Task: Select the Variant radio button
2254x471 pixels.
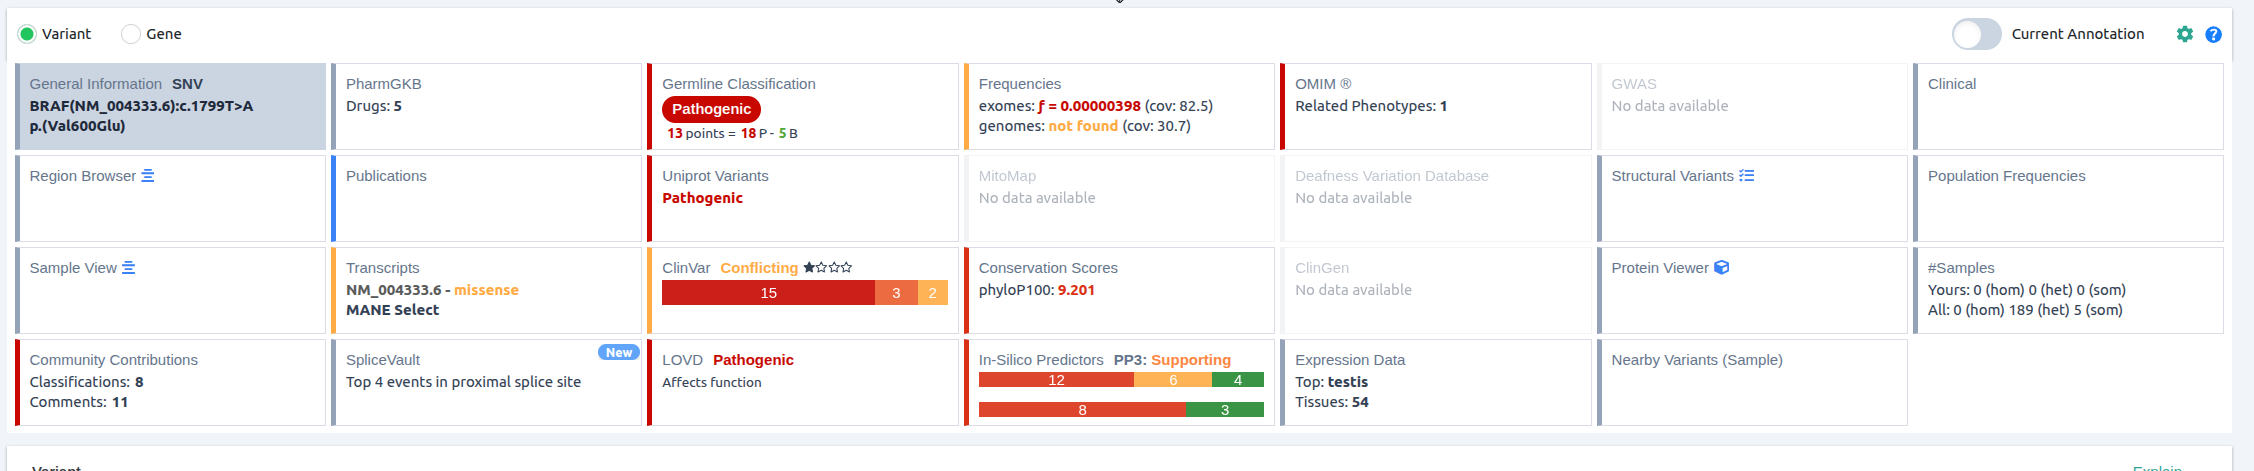Action: [27, 34]
